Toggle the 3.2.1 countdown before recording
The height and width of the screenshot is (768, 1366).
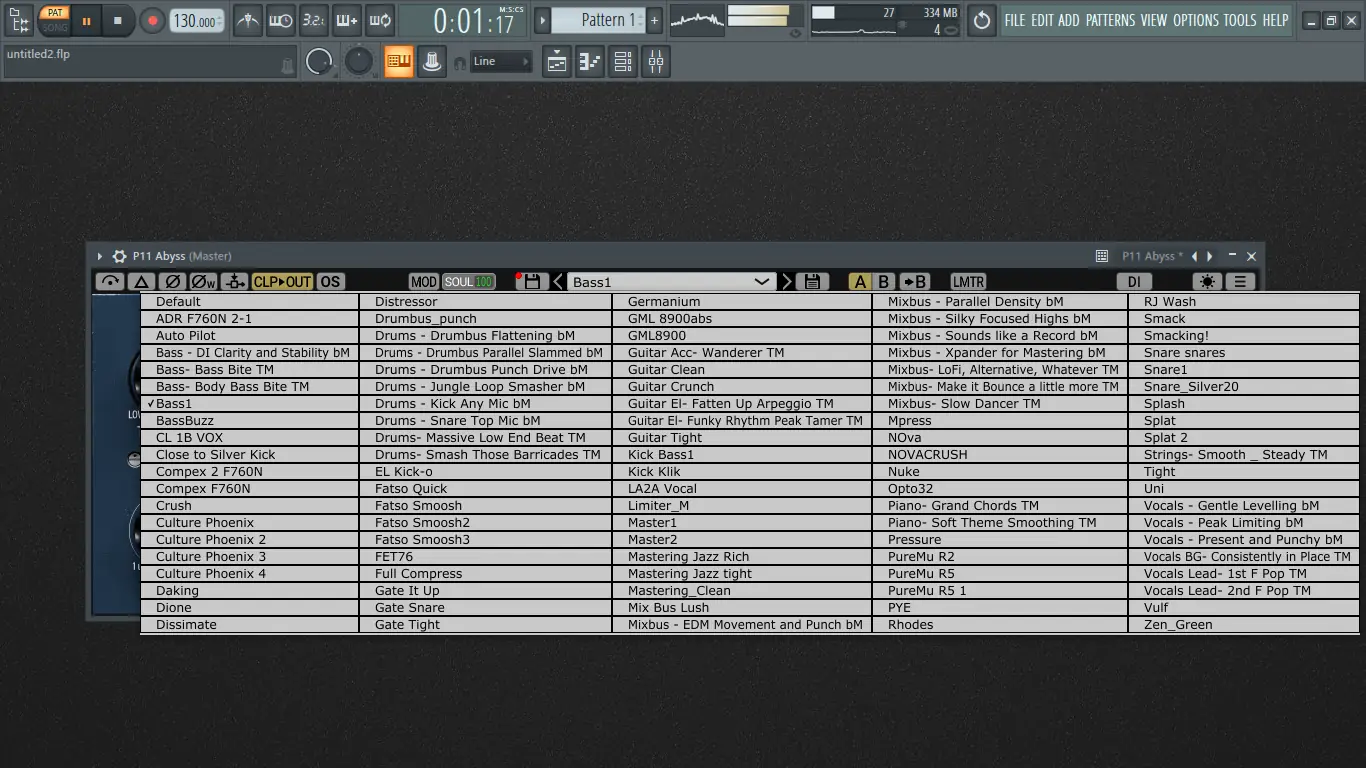tap(313, 20)
